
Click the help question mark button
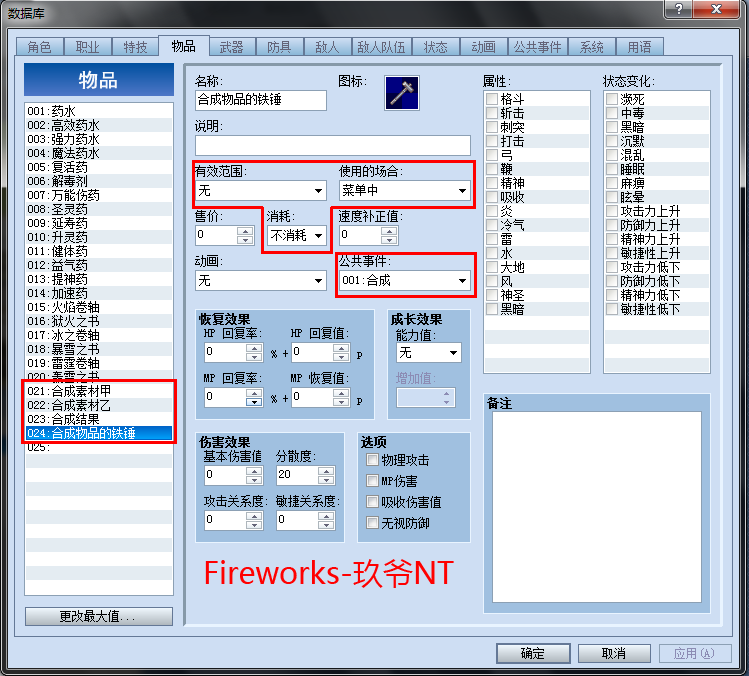coord(679,9)
